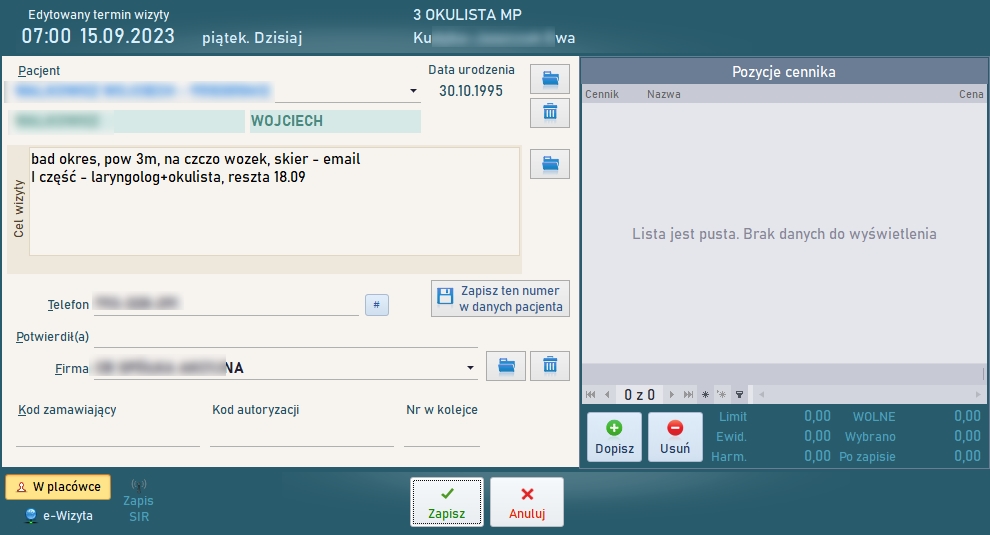Toggle the W placówce visit mode
The height and width of the screenshot is (535, 990).
58,487
